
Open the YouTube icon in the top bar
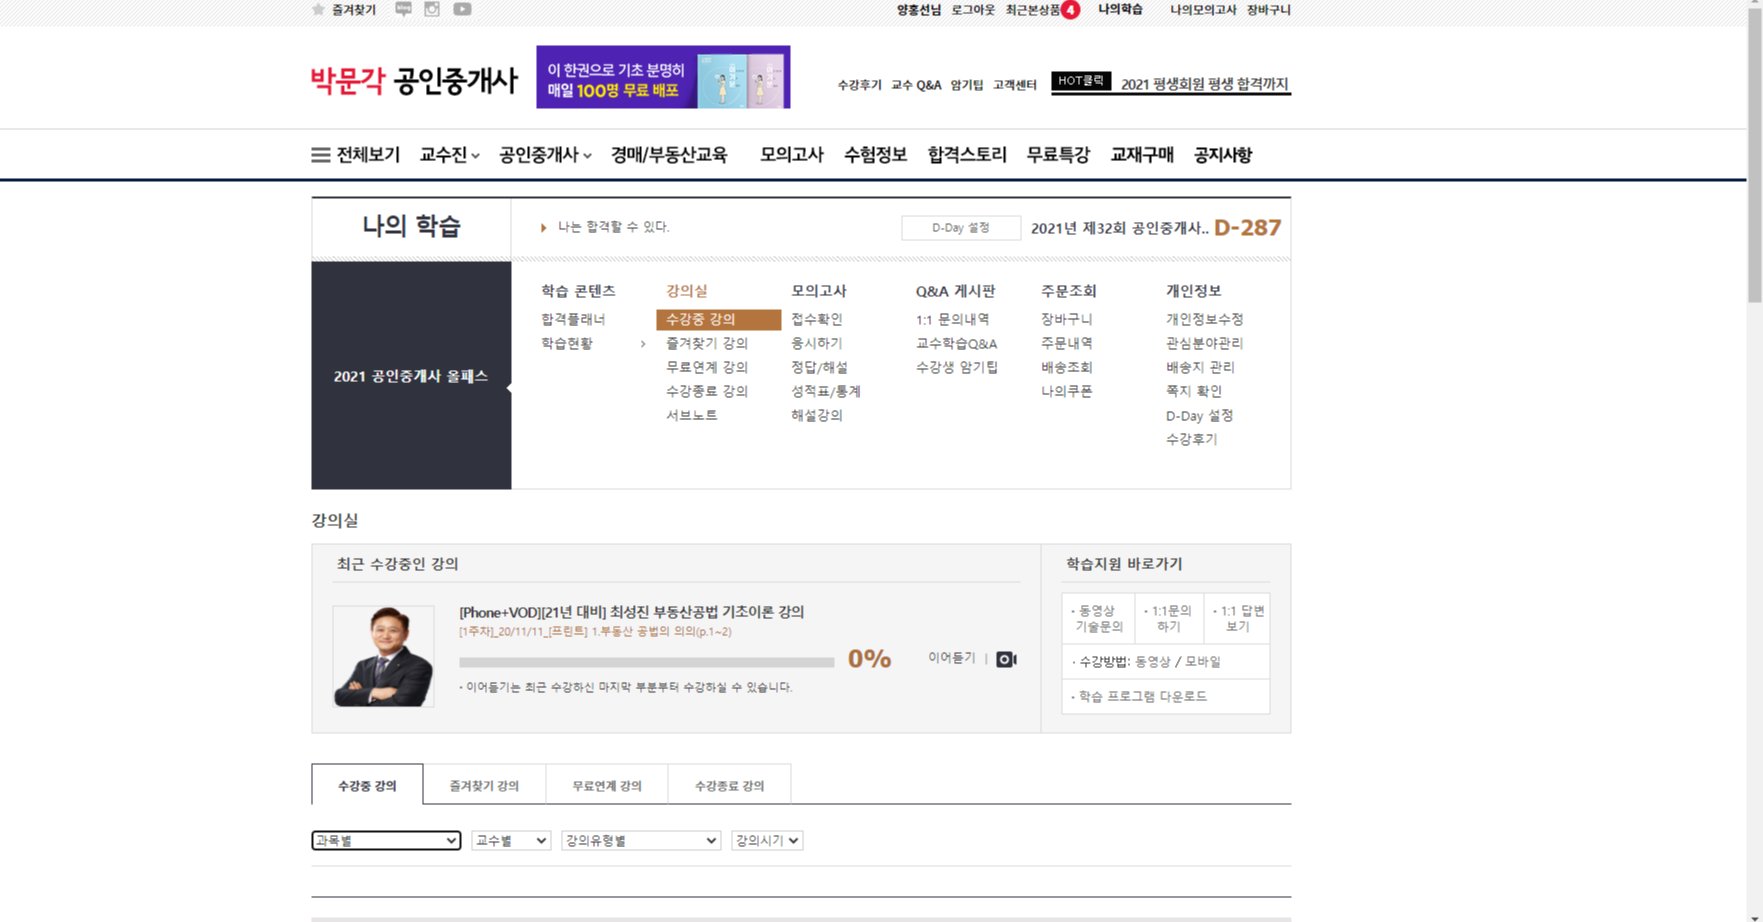[x=462, y=9]
